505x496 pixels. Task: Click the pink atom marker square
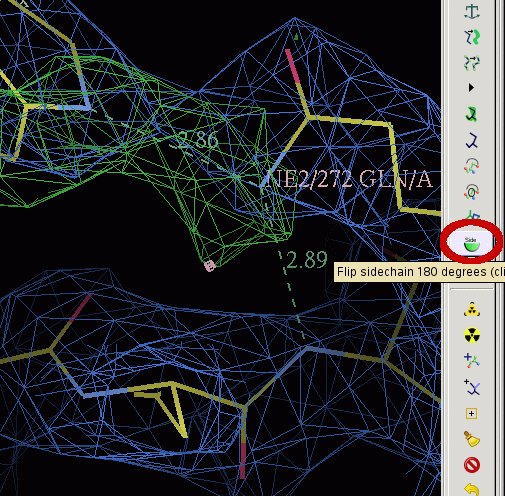click(x=210, y=266)
